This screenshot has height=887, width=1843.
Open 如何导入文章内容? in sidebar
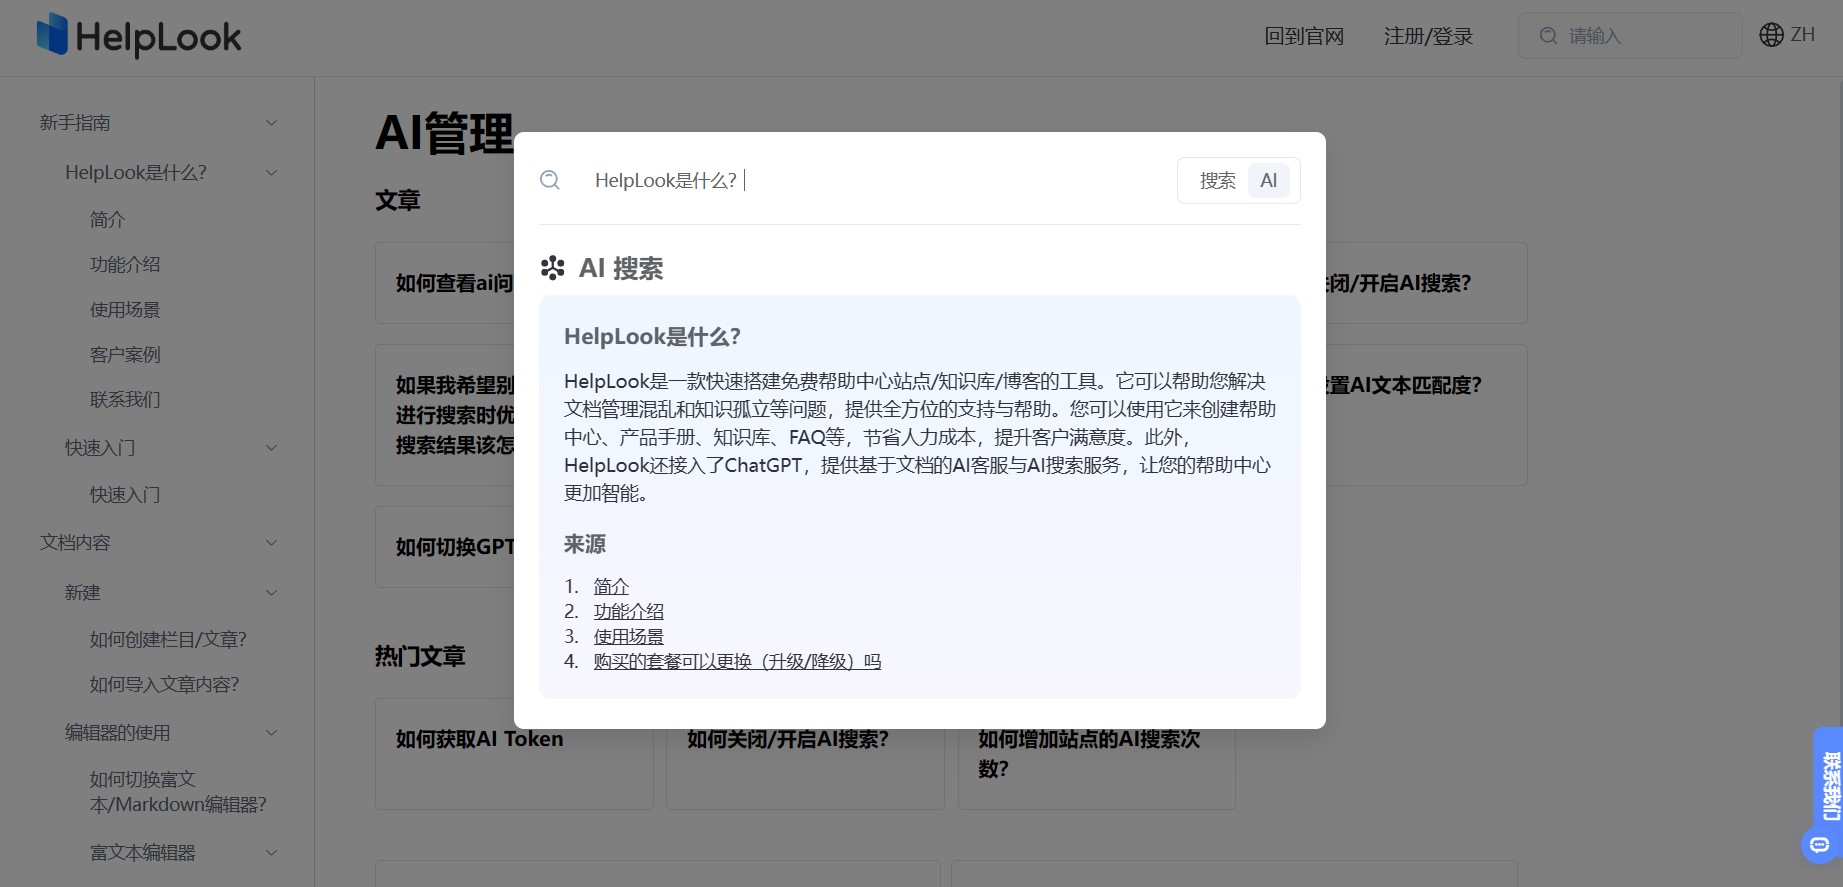point(165,684)
